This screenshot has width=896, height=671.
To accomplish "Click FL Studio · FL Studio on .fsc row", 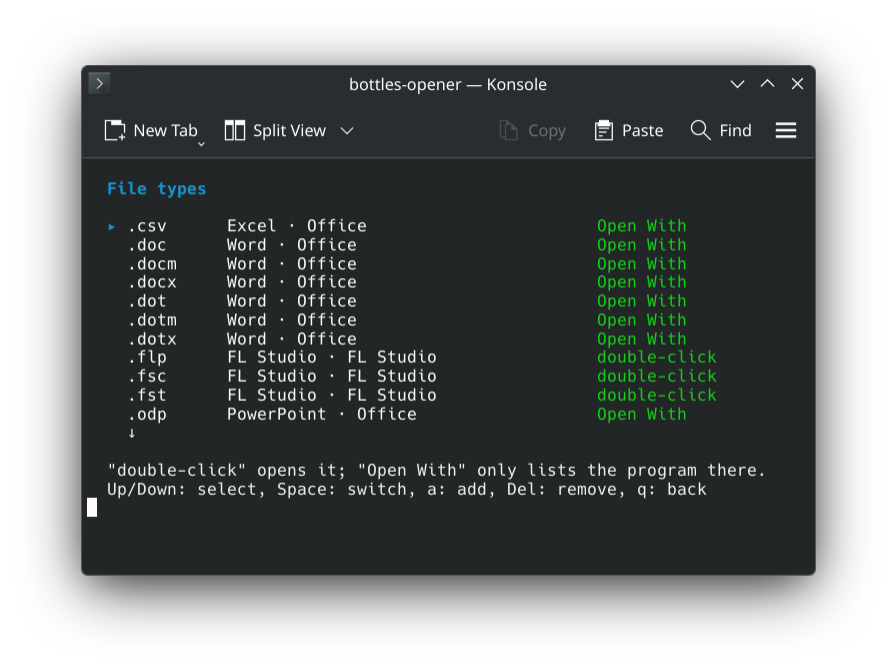I will tap(331, 376).
